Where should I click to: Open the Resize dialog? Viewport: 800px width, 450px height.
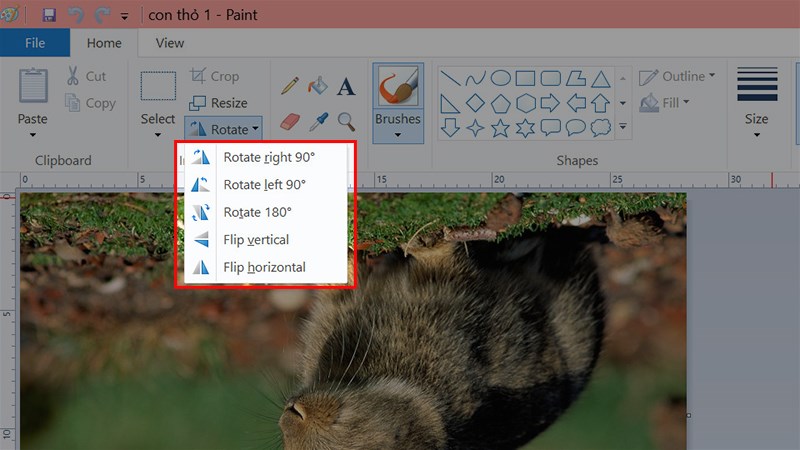pos(218,103)
